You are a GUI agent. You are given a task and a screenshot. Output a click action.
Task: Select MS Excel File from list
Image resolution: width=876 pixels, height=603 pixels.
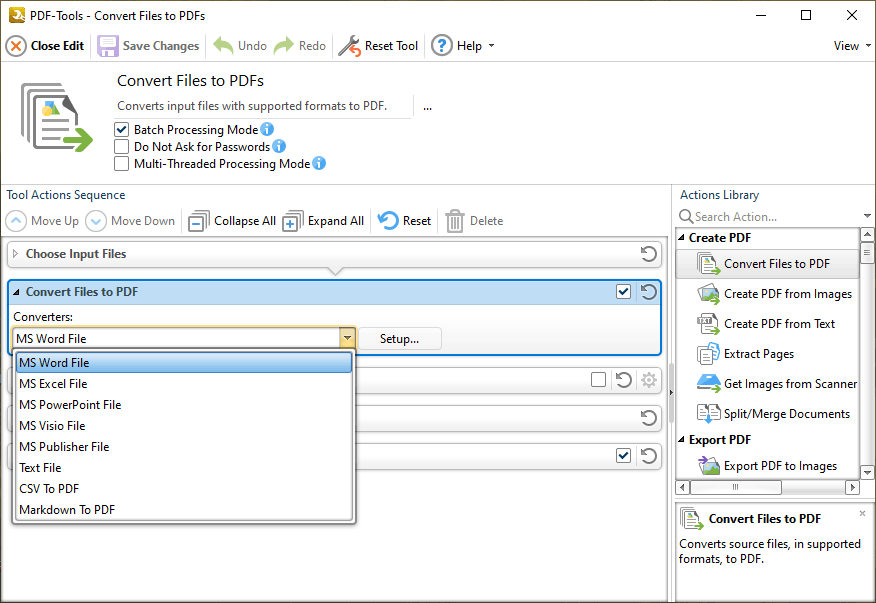point(53,384)
